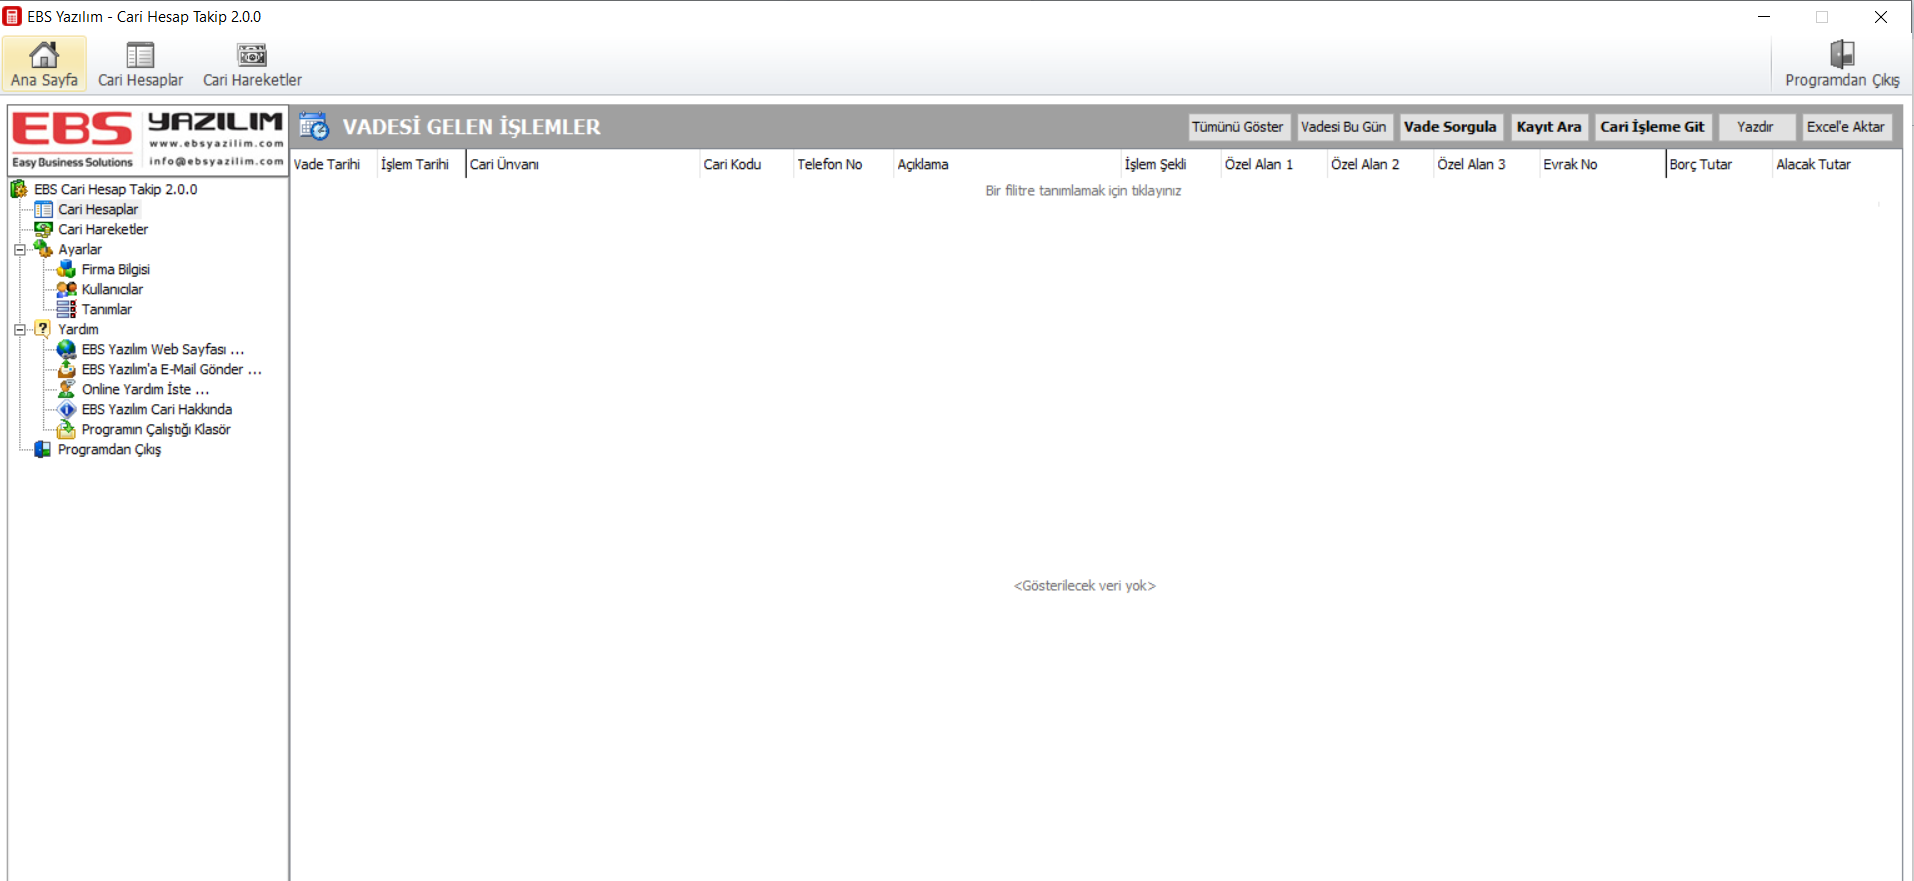This screenshot has width=1914, height=881.
Task: Click the filter definition row text
Action: coord(1083,191)
